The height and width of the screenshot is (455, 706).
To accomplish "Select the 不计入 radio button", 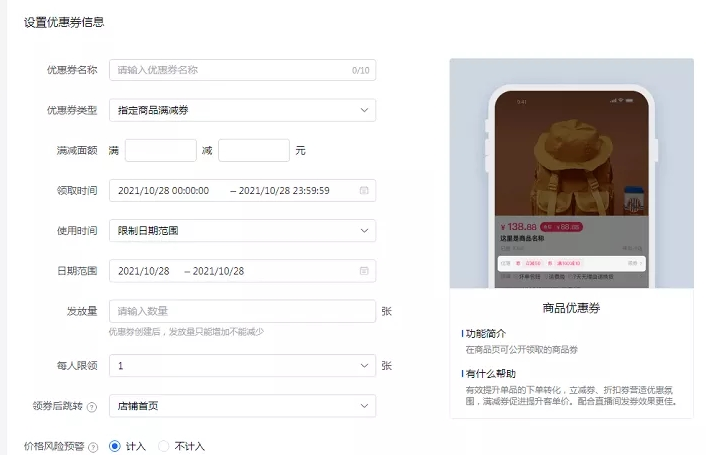I will 163,446.
